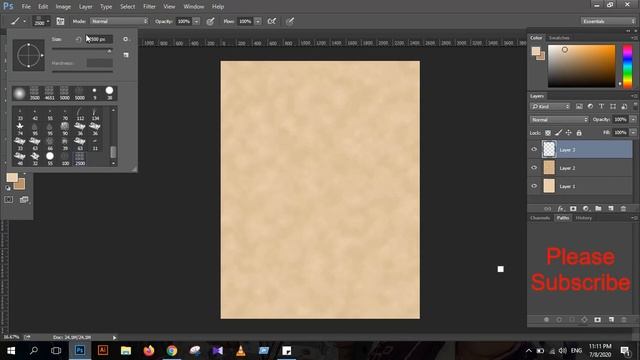
Task: Open the layer Kind filter dropdown
Action: pos(550,107)
